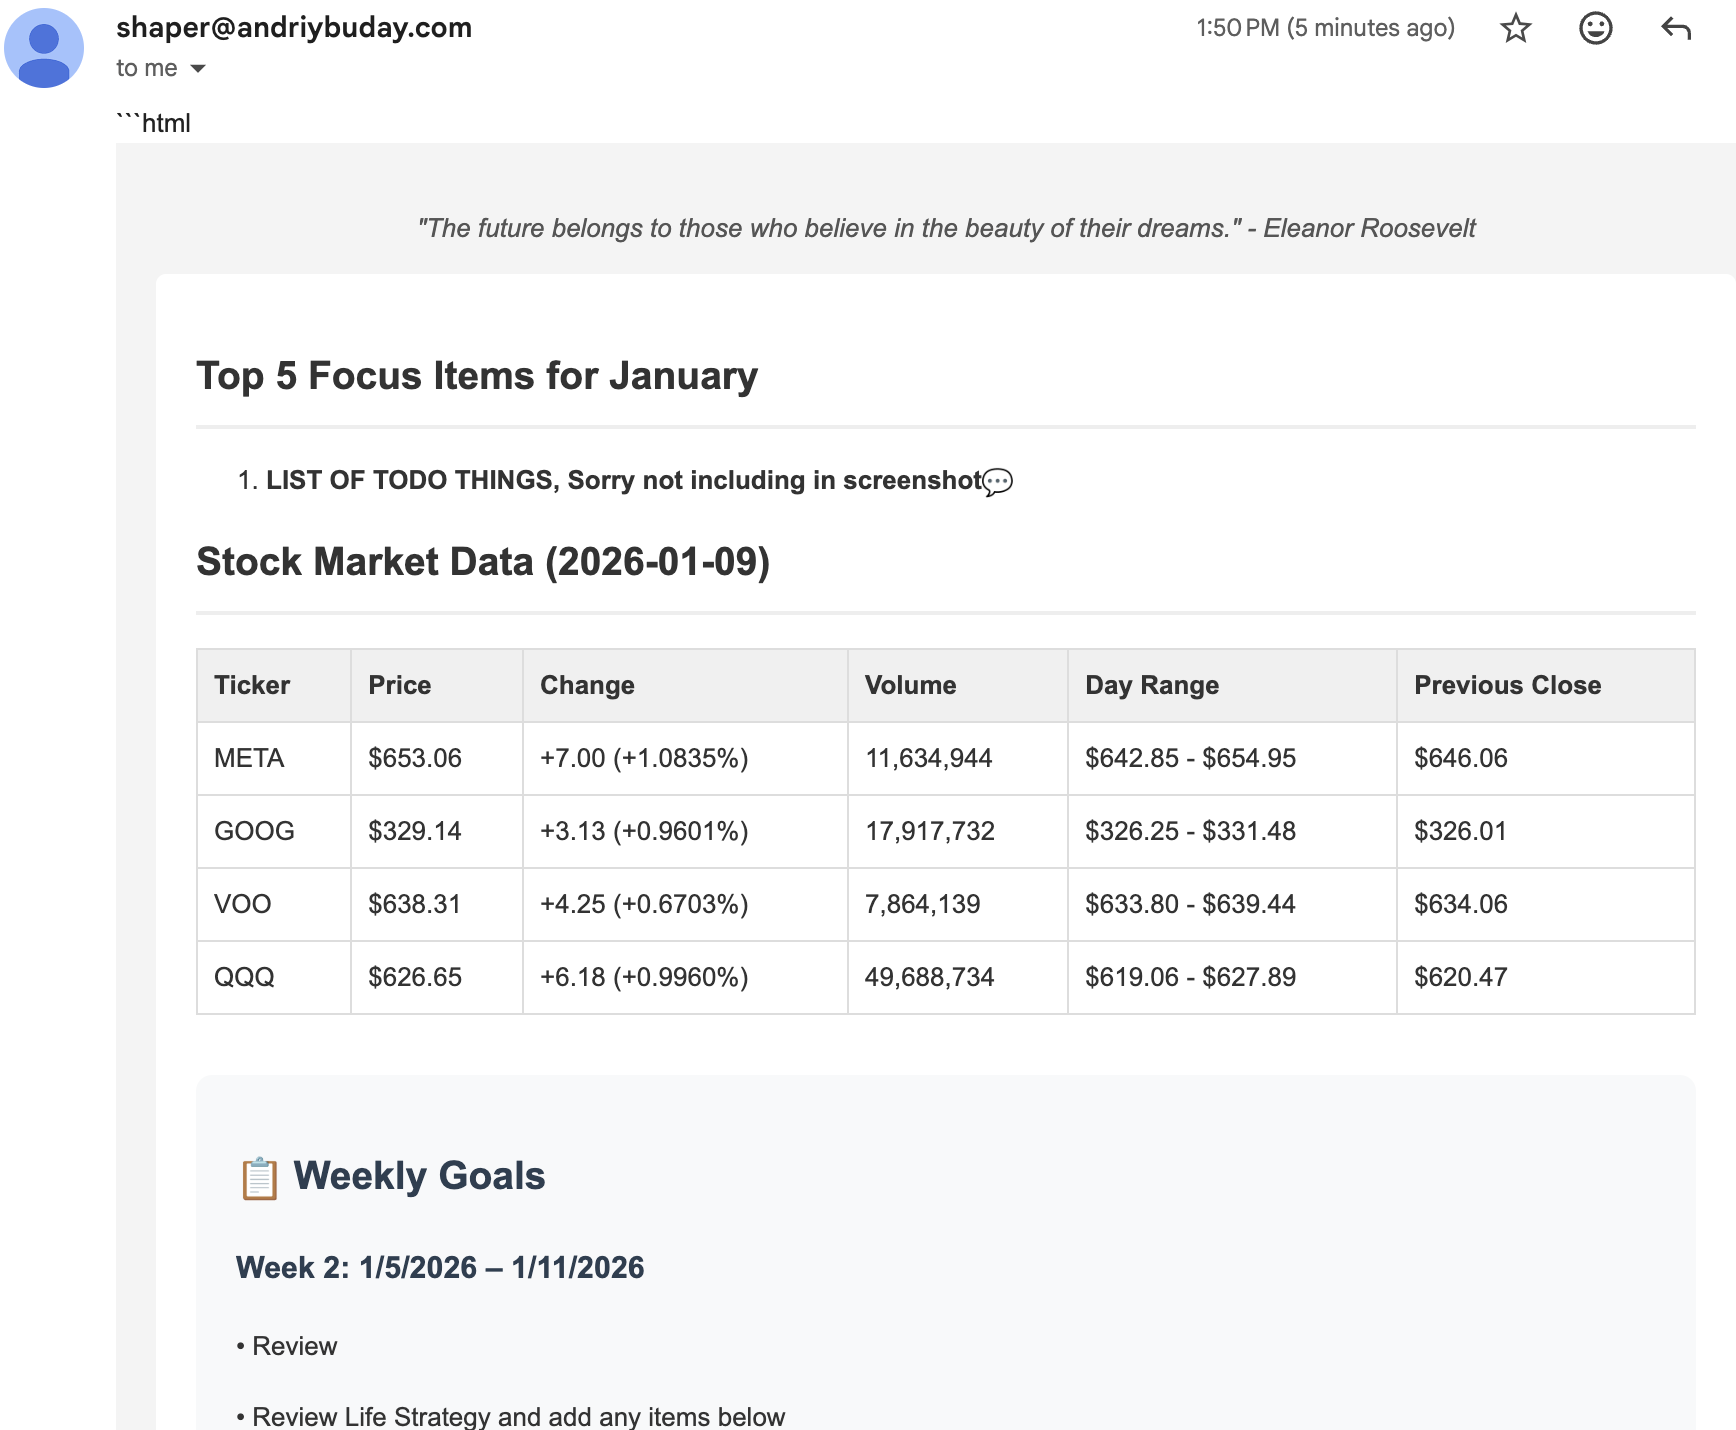This screenshot has width=1736, height=1430.
Task: Click the Review Life Strategy bullet
Action: pos(518,1416)
